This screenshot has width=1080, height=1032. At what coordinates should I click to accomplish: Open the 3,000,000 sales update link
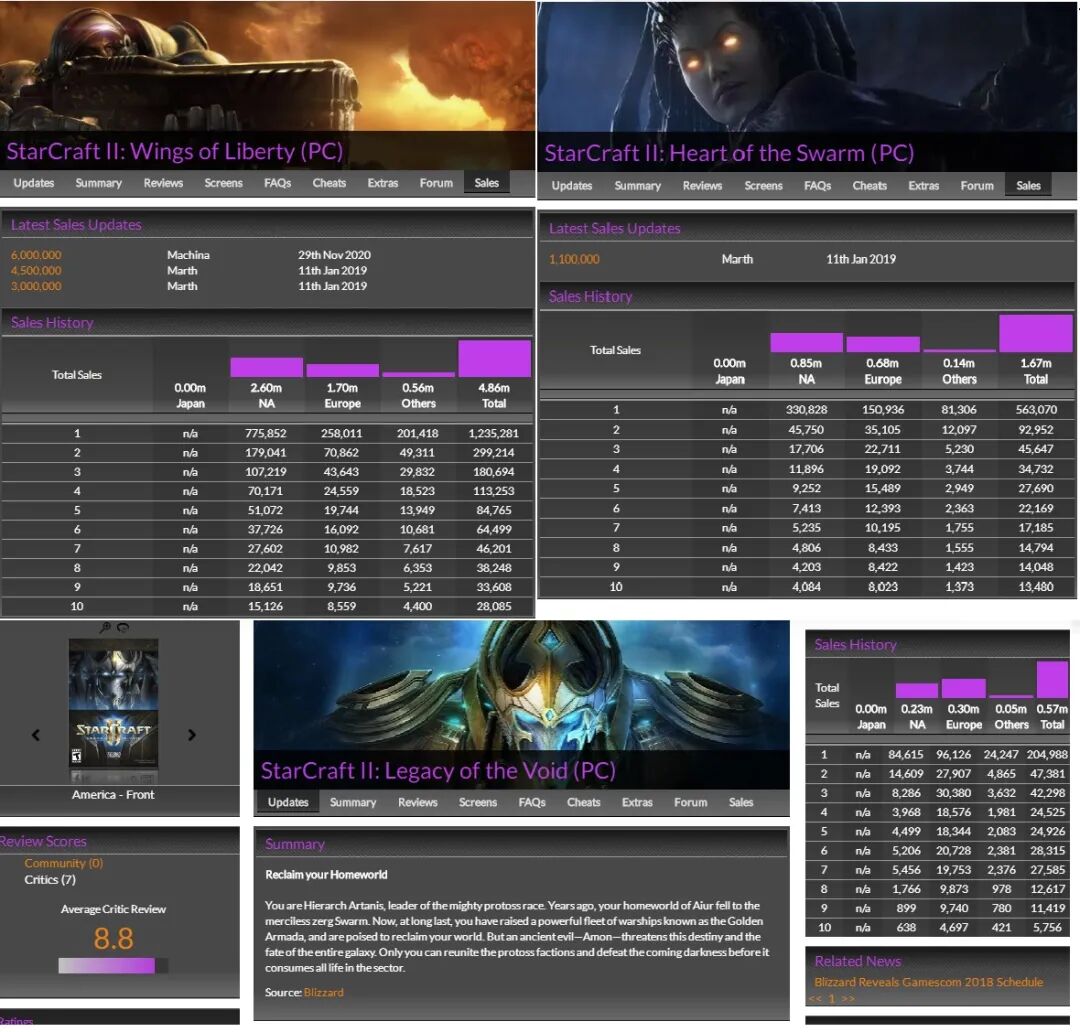[36, 286]
